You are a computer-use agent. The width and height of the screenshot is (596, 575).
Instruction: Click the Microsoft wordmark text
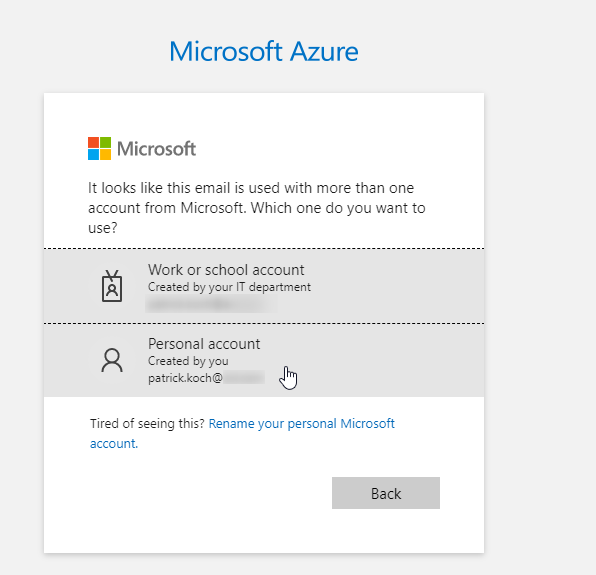click(x=156, y=149)
